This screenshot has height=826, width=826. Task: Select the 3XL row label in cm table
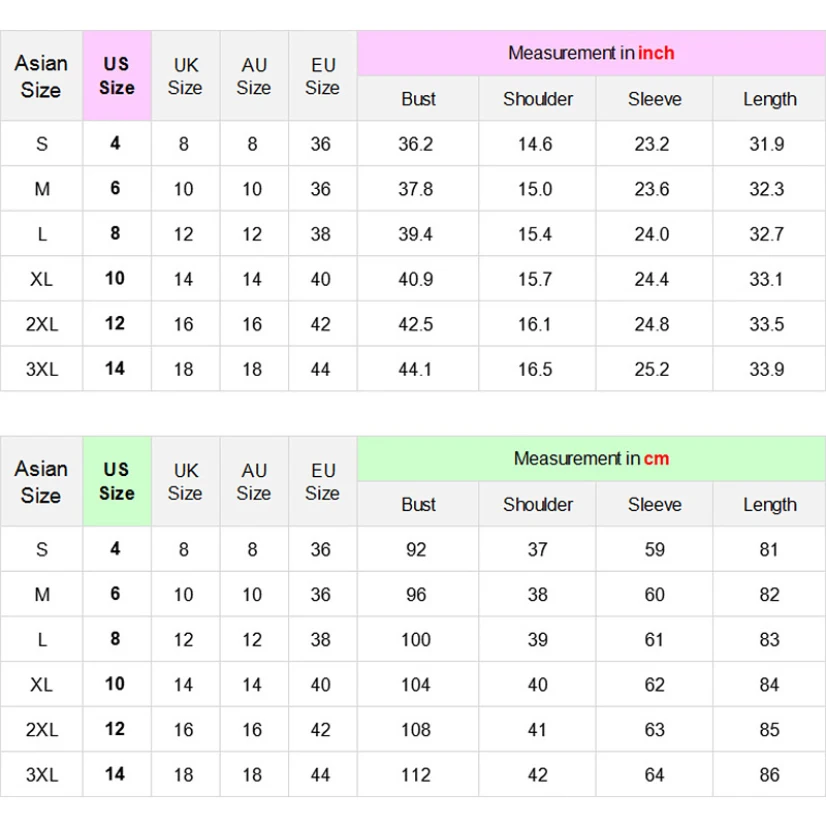tap(42, 774)
